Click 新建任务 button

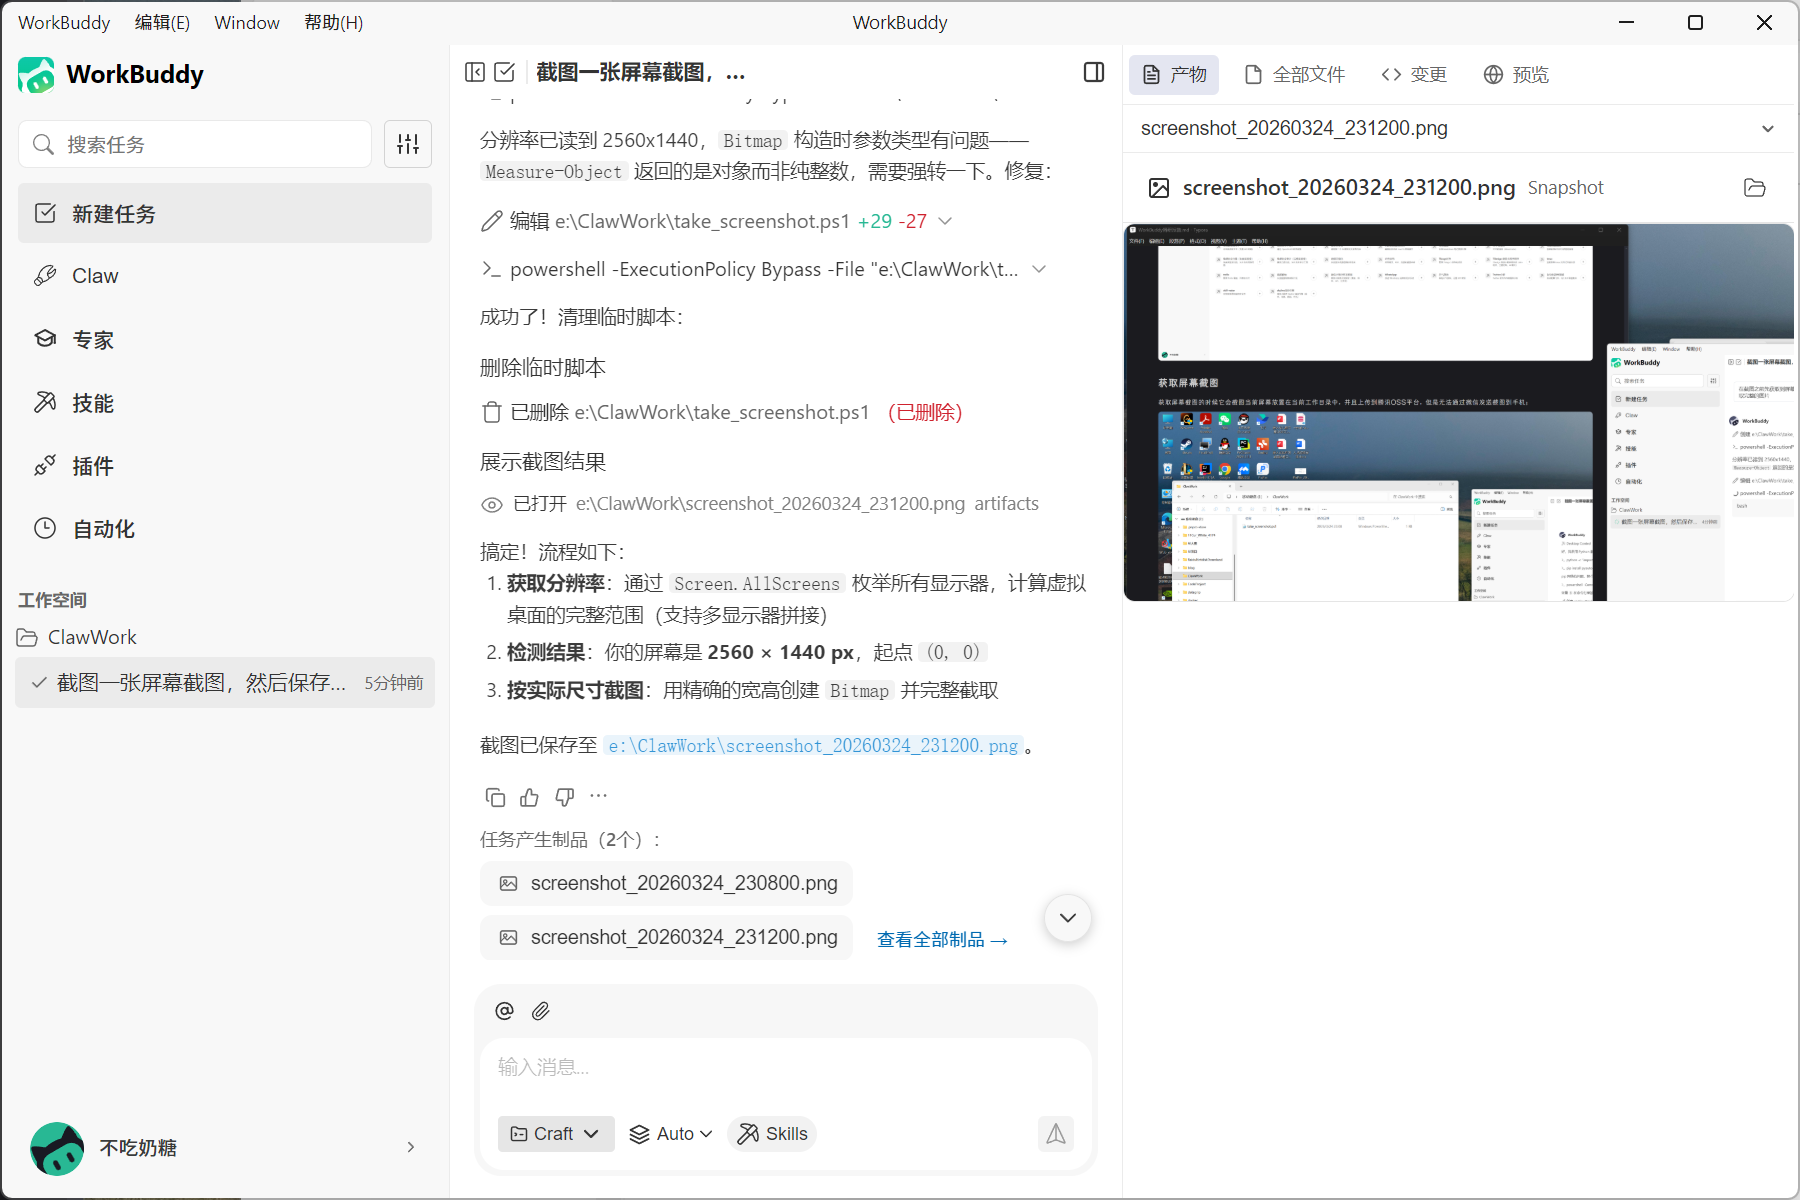[225, 213]
